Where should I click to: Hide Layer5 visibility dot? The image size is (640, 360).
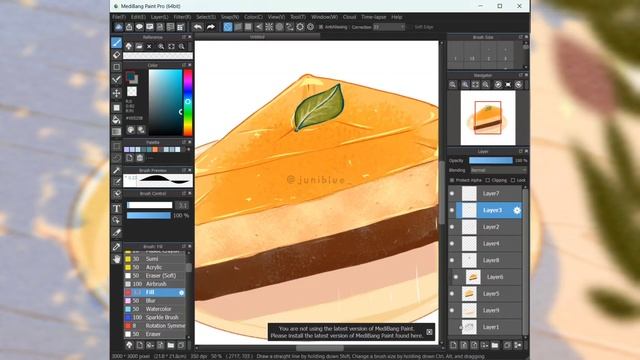click(x=452, y=293)
